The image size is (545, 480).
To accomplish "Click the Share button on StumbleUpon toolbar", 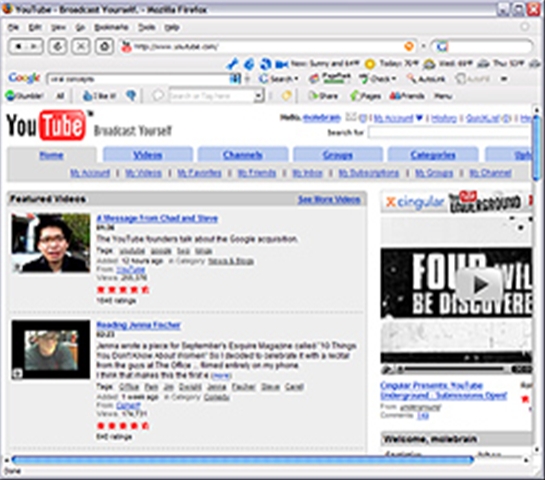I will (323, 96).
